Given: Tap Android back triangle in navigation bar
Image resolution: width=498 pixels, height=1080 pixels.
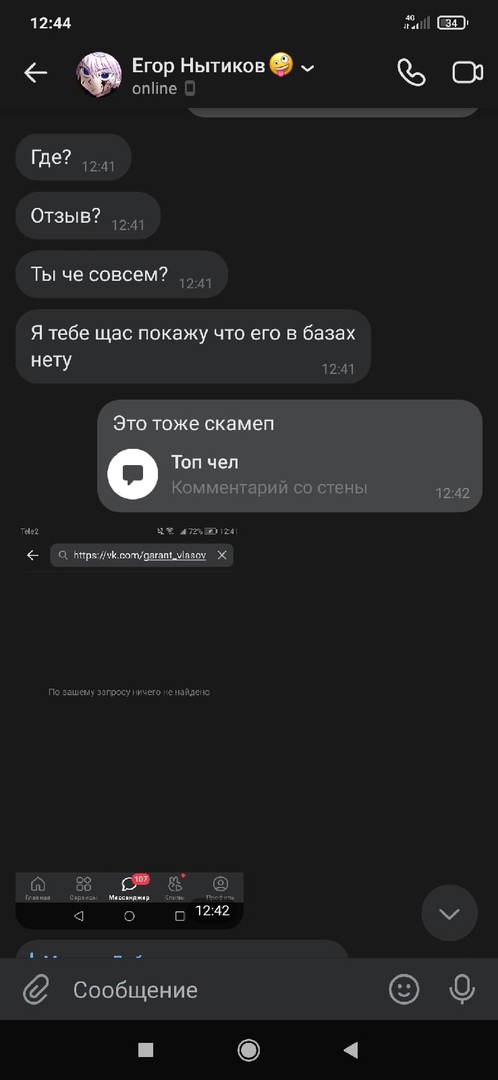Looking at the screenshot, I should pyautogui.click(x=351, y=1050).
